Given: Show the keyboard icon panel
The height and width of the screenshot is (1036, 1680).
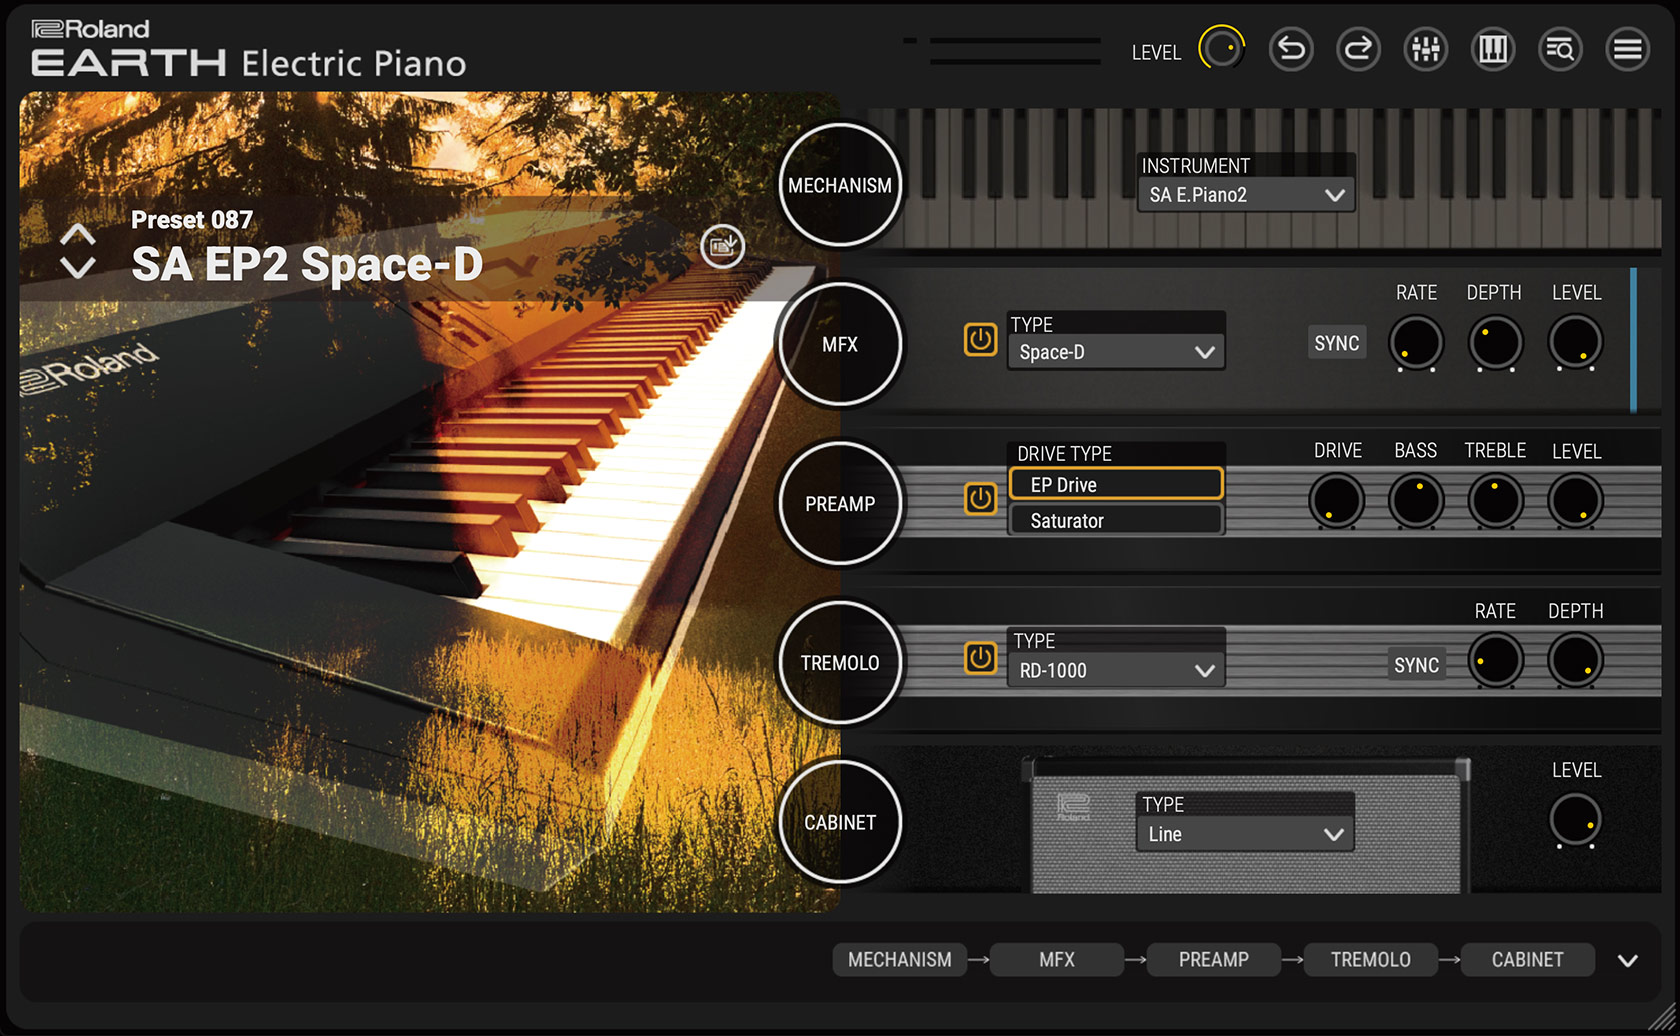Looking at the screenshot, I should pyautogui.click(x=1492, y=49).
